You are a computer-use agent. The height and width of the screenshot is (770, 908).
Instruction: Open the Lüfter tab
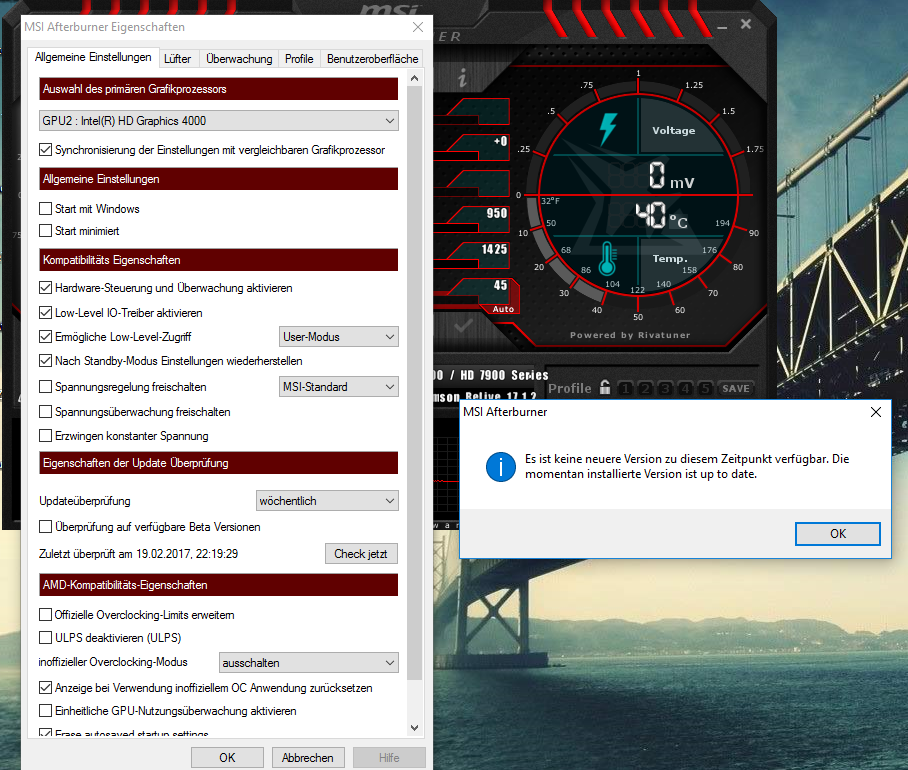click(x=177, y=59)
